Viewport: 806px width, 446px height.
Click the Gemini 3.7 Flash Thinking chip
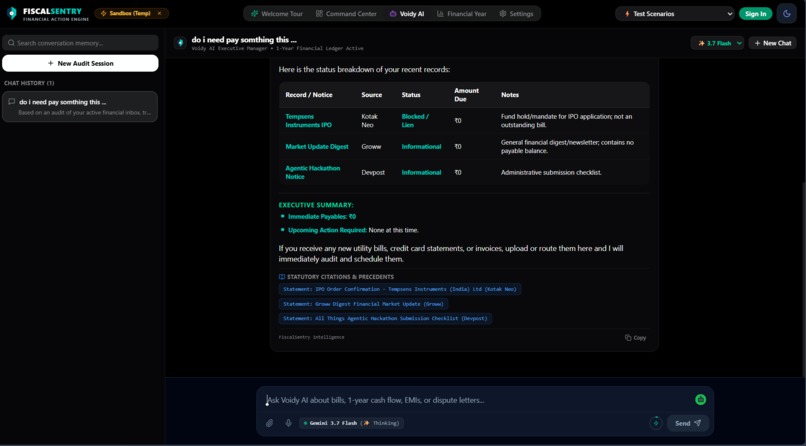[351, 423]
